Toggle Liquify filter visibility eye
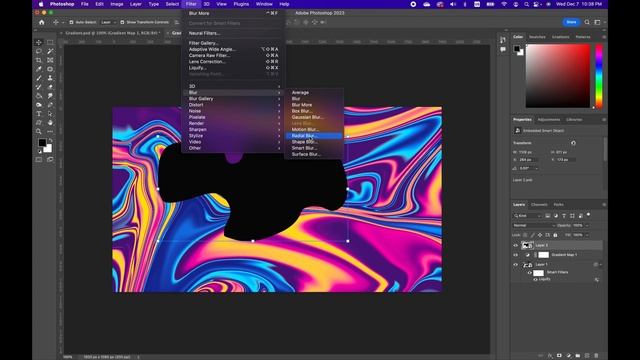The height and width of the screenshot is (360, 640). click(535, 280)
